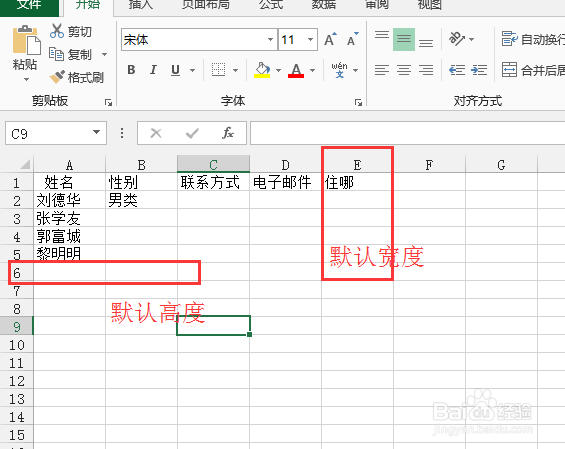The image size is (565, 449).
Task: Decrease indent icon
Action: pos(457,70)
